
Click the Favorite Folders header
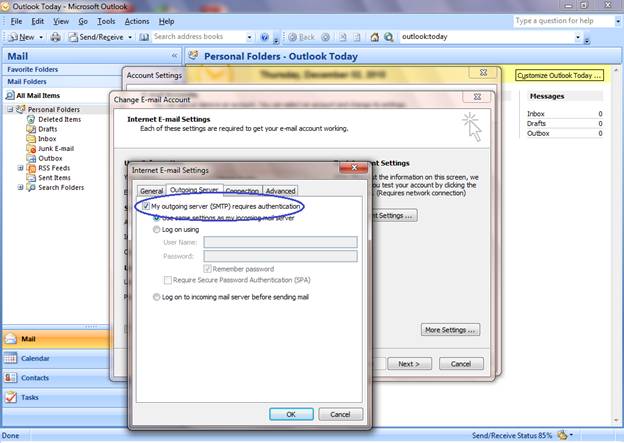[33, 69]
